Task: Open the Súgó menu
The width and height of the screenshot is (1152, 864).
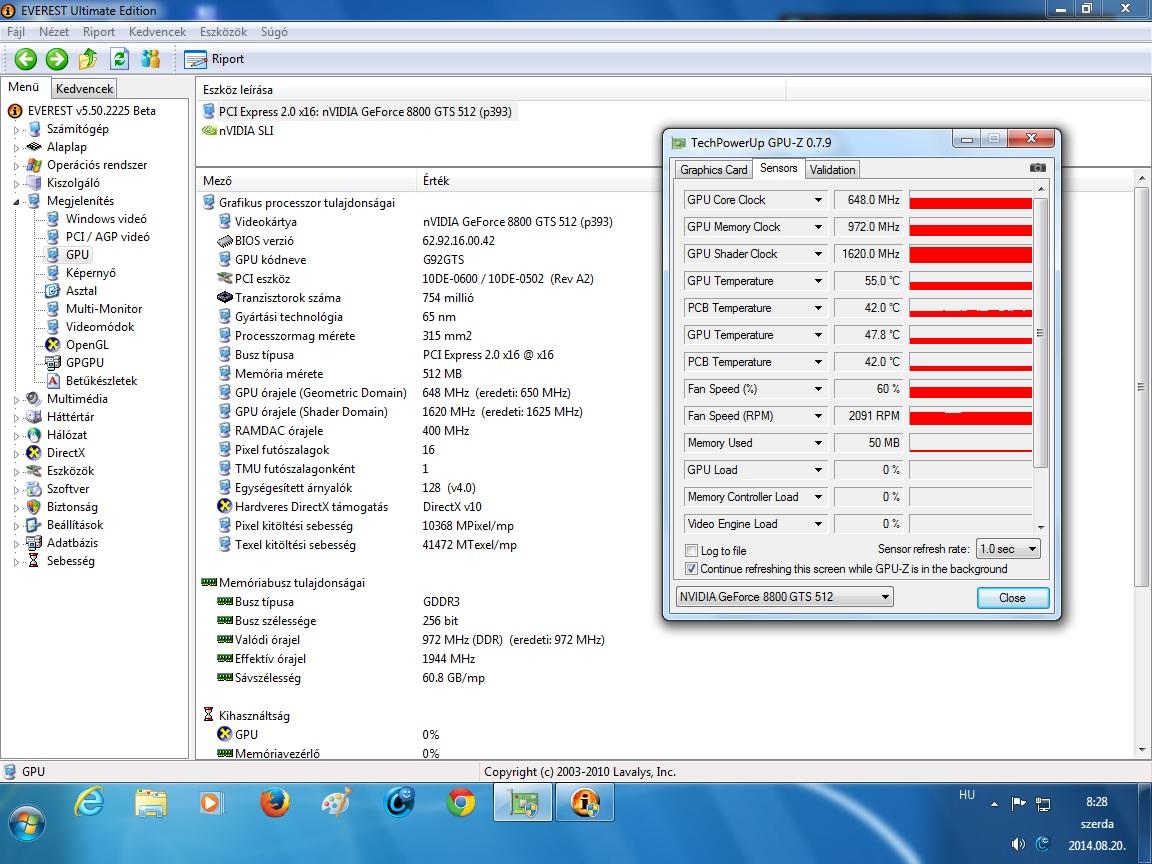Action: (x=274, y=32)
